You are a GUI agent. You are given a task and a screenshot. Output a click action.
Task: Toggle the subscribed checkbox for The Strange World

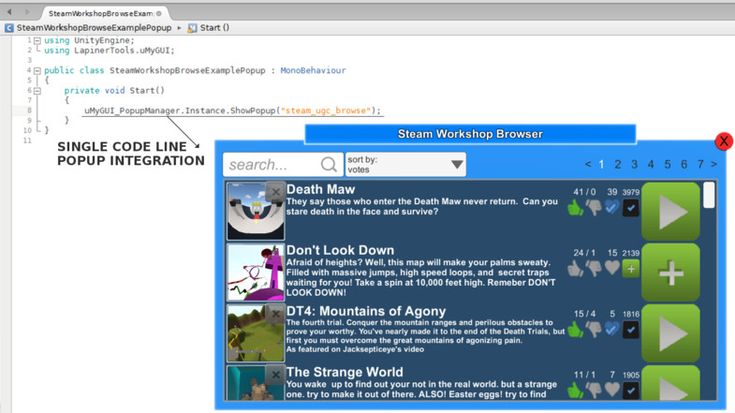click(x=631, y=390)
